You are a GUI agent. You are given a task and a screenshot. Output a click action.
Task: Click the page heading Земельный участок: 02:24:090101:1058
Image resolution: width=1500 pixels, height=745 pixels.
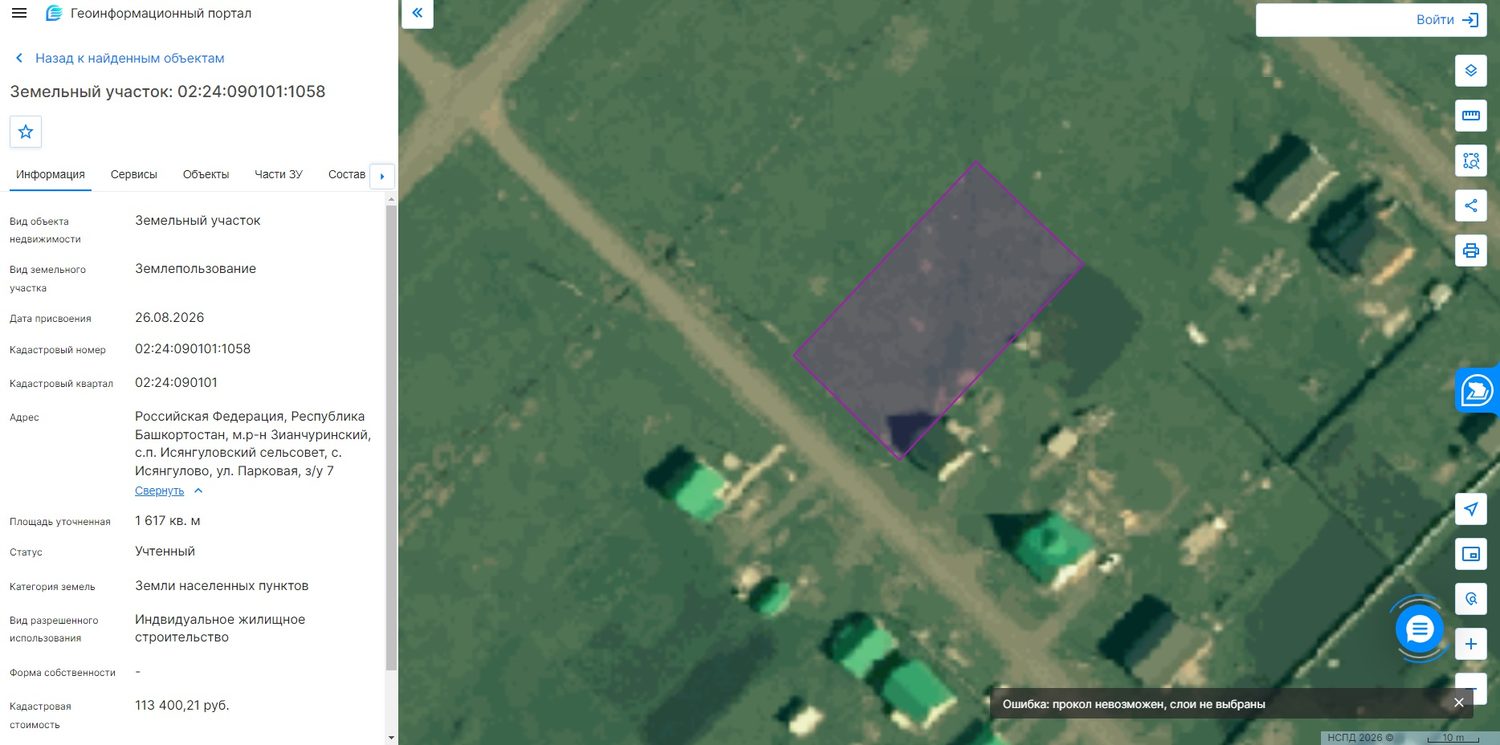(x=168, y=91)
